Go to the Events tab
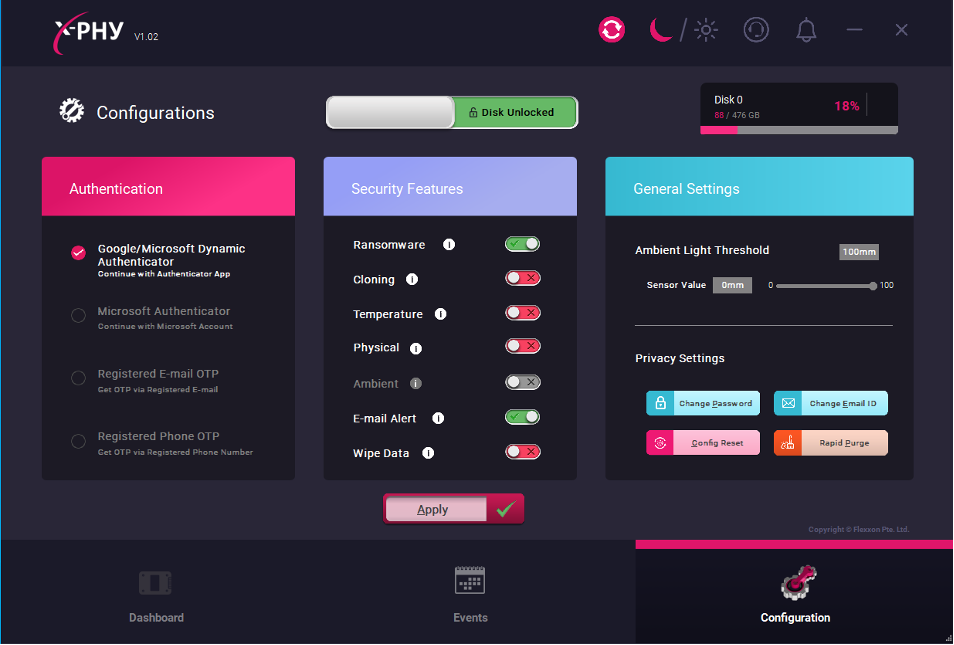This screenshot has width=954, height=645. pyautogui.click(x=470, y=595)
